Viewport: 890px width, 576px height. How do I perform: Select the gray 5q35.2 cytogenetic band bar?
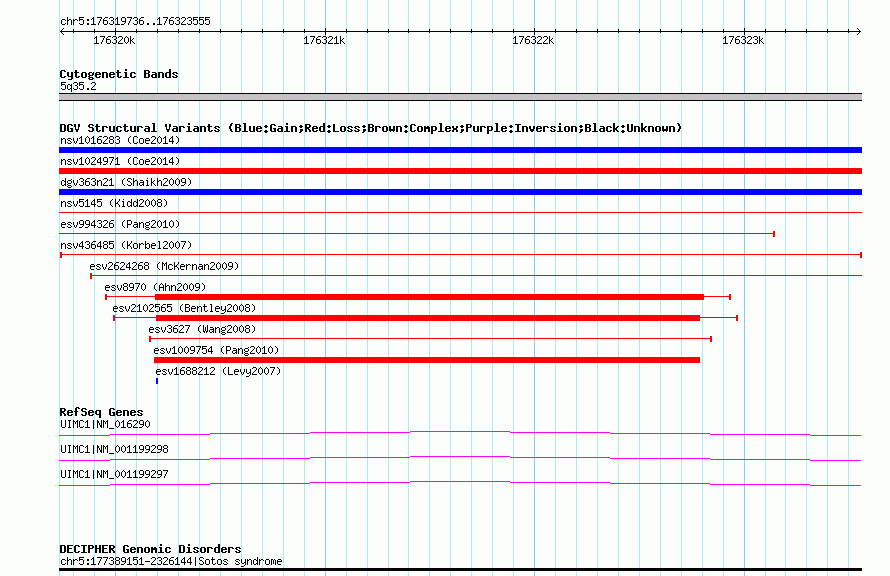pos(460,97)
